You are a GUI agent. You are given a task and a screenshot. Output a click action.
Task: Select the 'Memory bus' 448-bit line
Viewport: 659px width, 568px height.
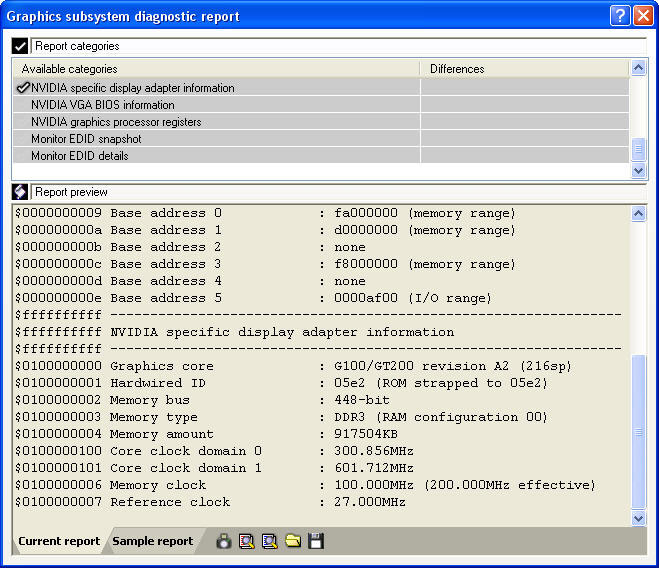tap(202, 400)
